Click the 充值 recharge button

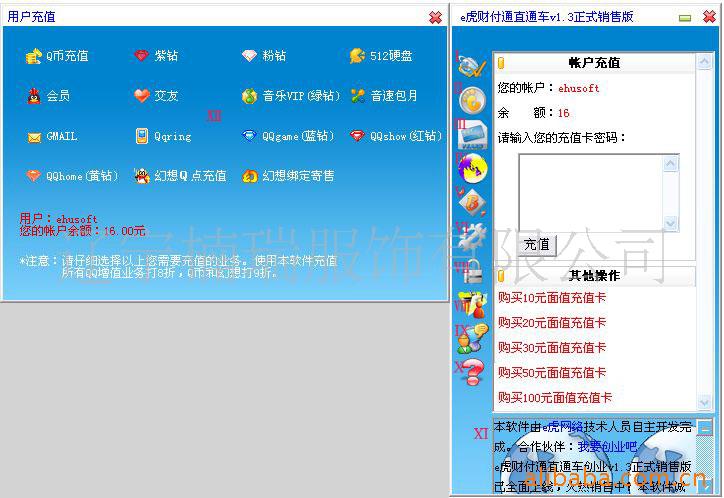(537, 245)
